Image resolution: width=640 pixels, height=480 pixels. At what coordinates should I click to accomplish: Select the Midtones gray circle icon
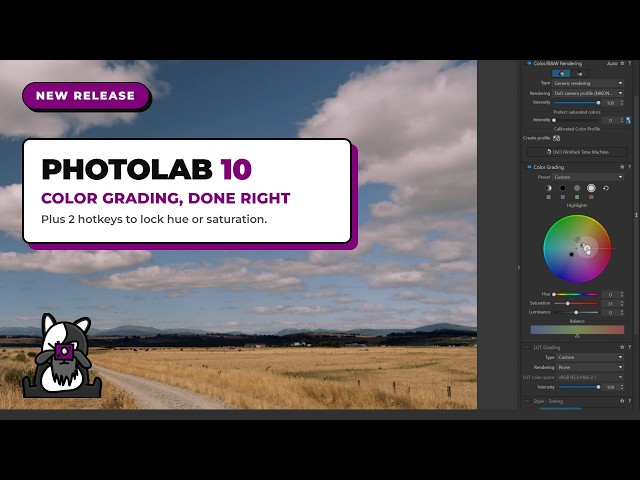tap(577, 188)
